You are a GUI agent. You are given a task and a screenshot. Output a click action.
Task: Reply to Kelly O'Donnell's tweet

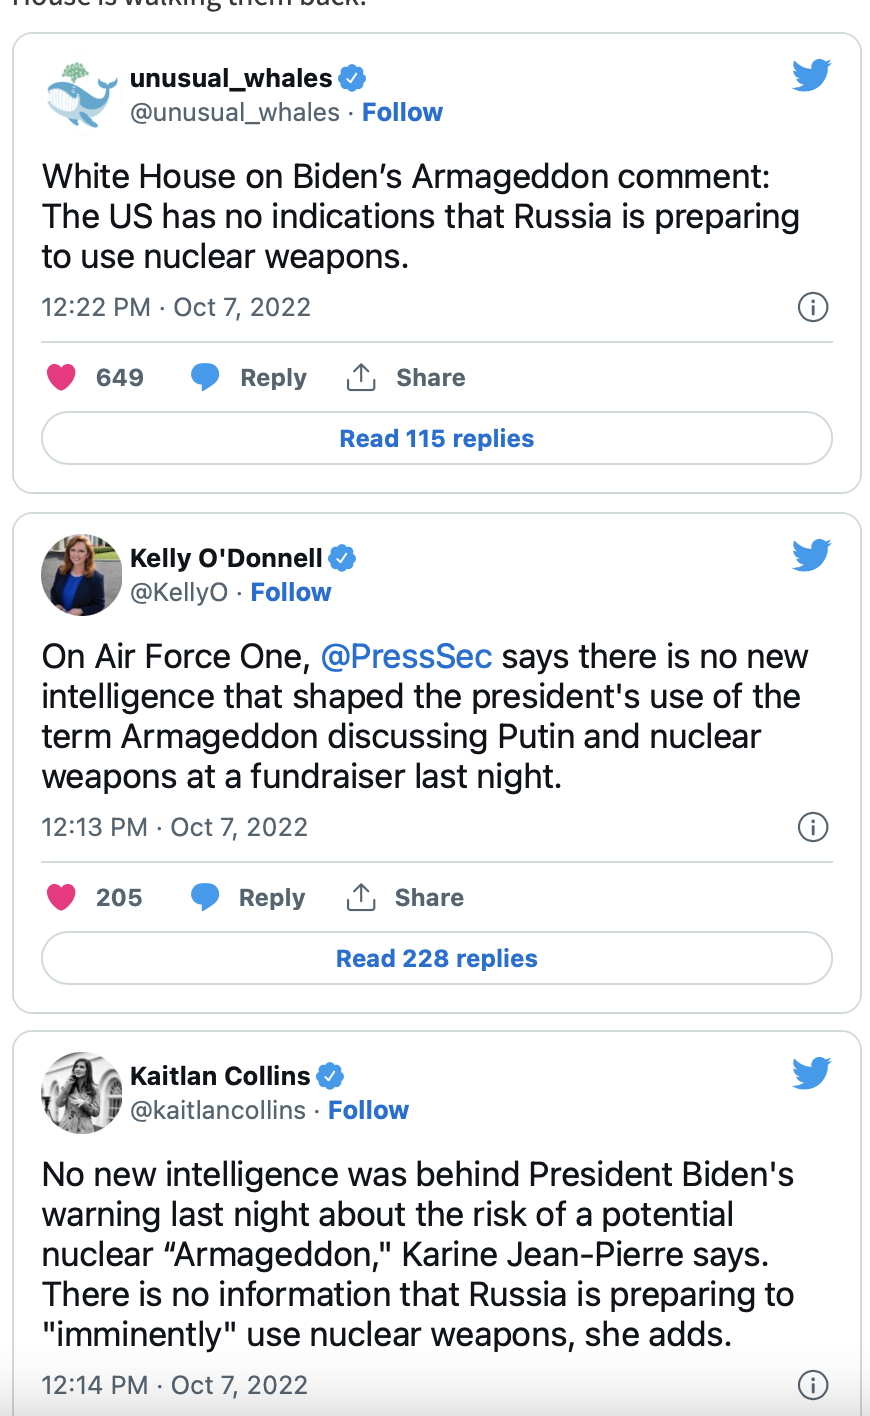pyautogui.click(x=248, y=897)
